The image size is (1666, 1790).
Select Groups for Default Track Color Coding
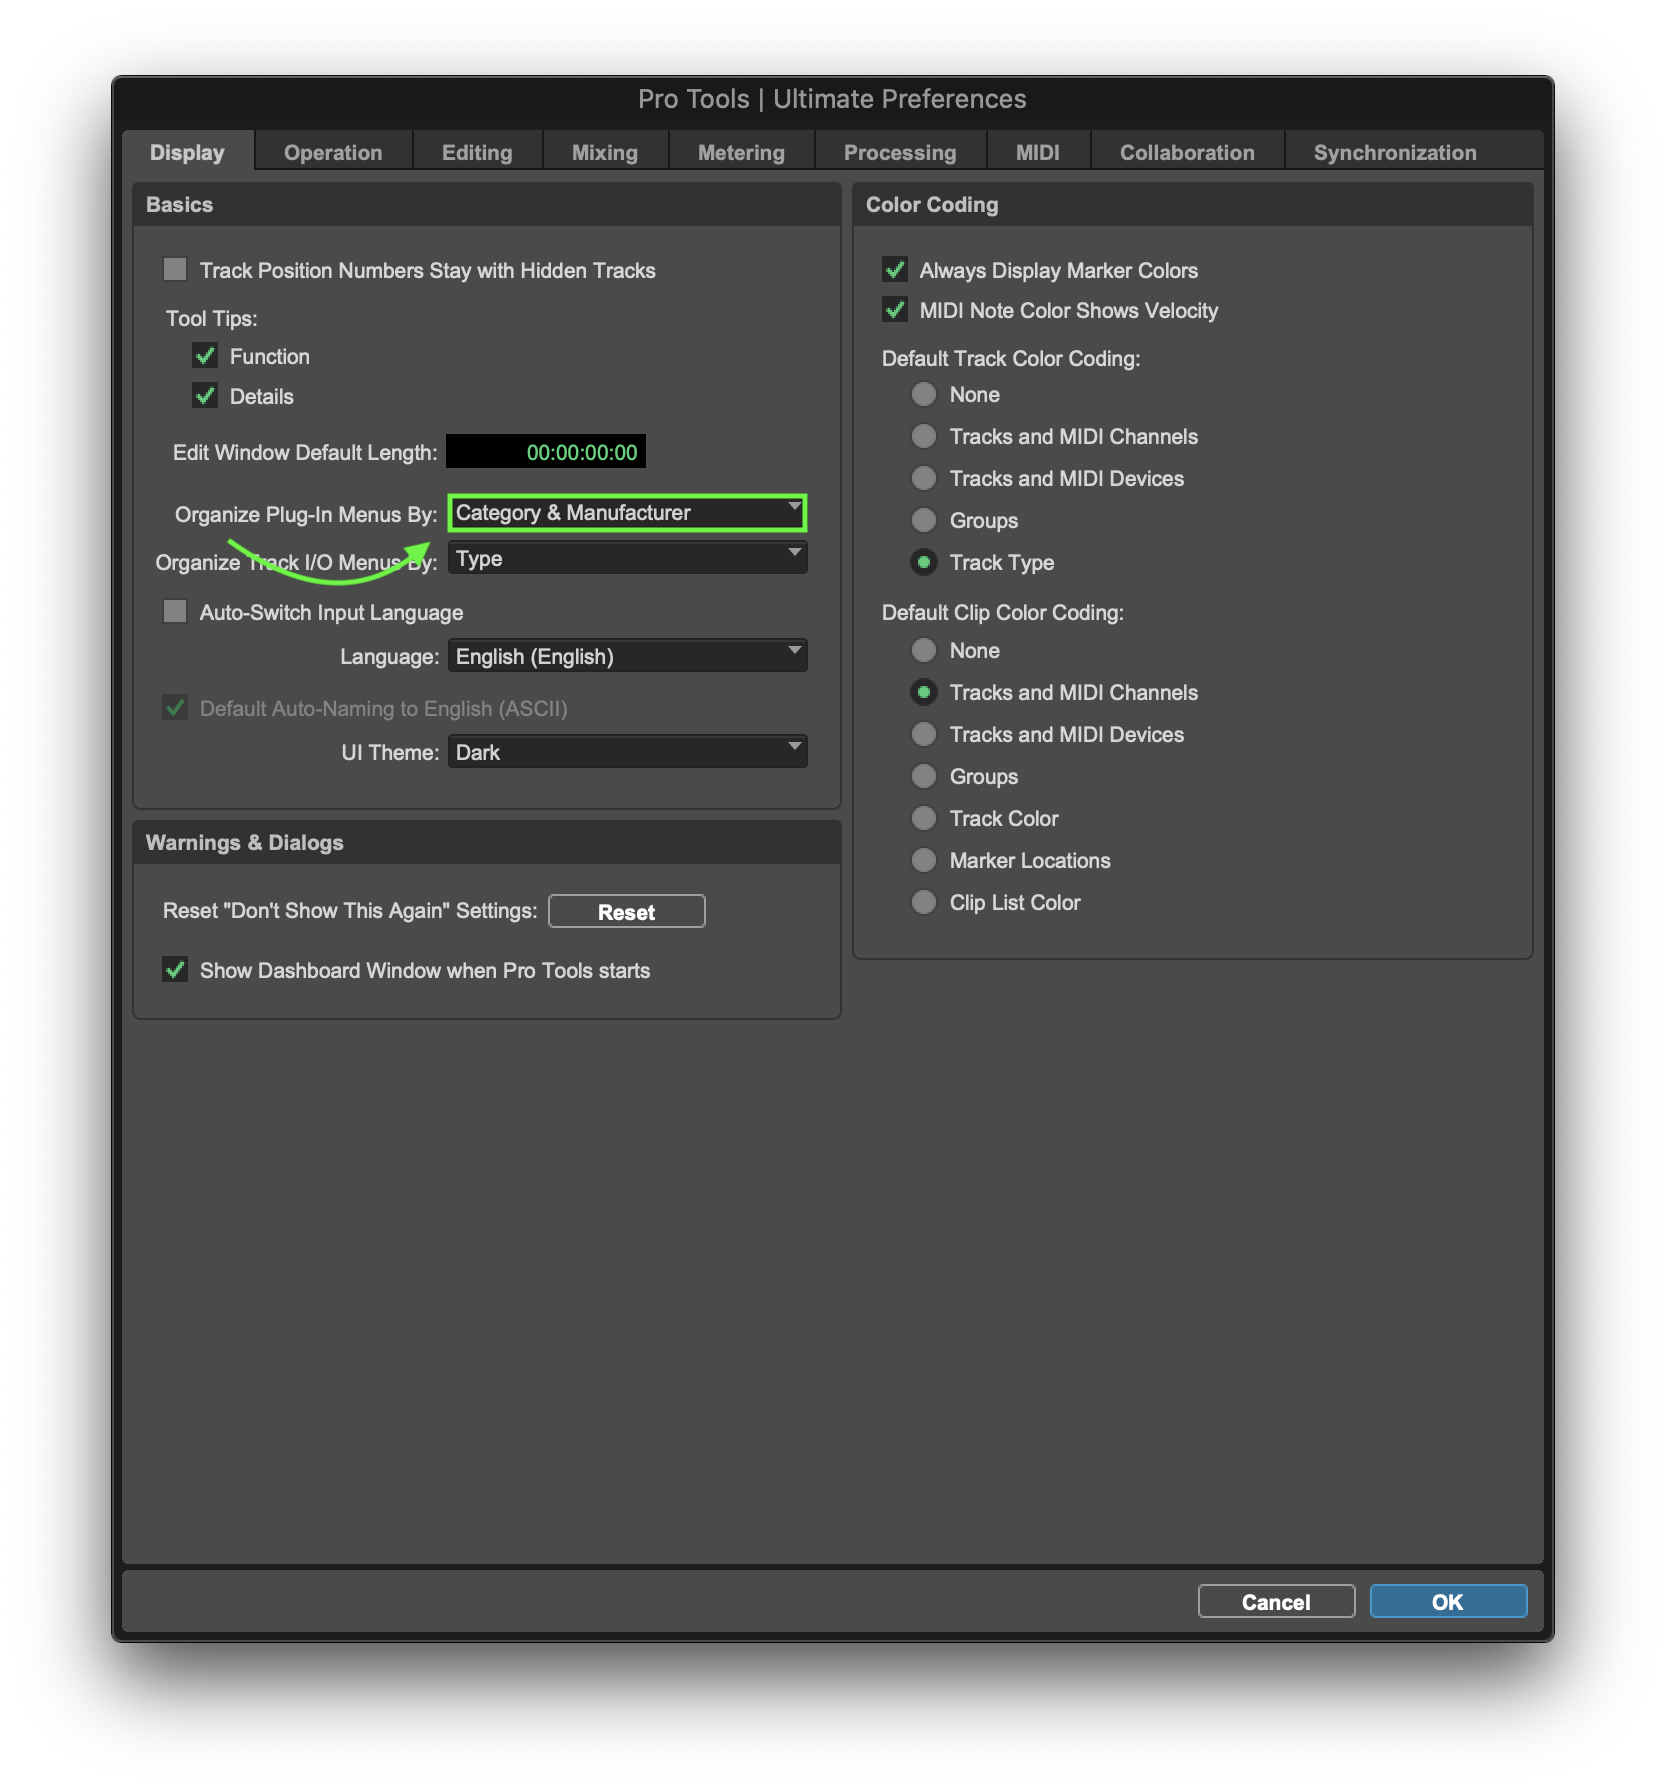(924, 520)
